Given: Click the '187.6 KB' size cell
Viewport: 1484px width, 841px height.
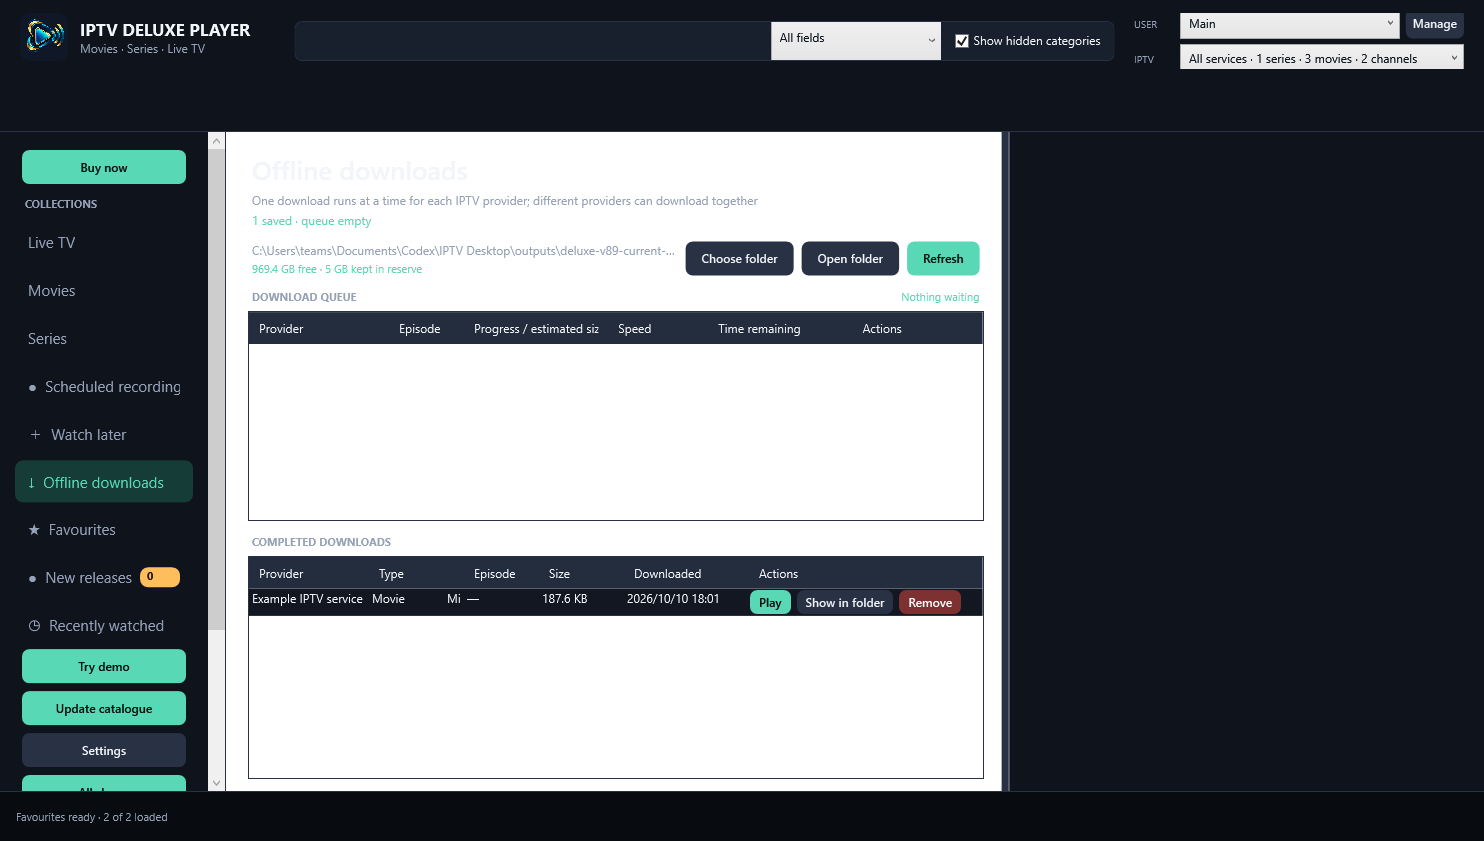Looking at the screenshot, I should click(565, 599).
